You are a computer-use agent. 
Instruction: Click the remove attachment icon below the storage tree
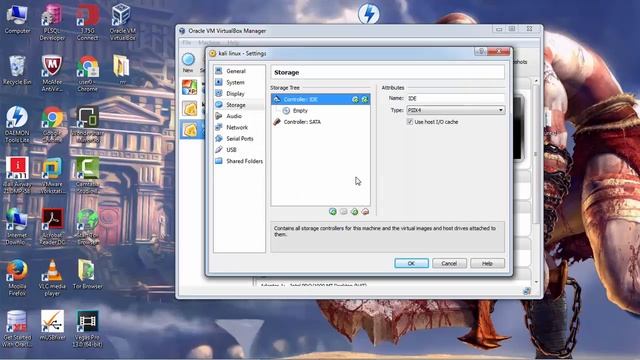tap(365, 211)
